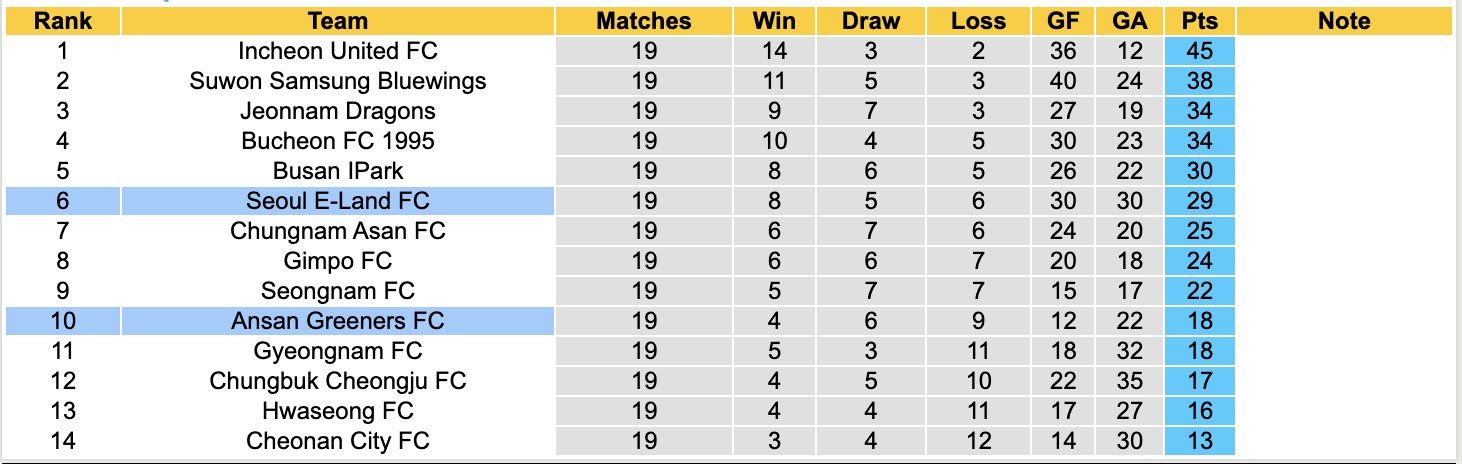The height and width of the screenshot is (464, 1462).
Task: Click Cheonan City's 13 points cell
Action: coord(1200,441)
